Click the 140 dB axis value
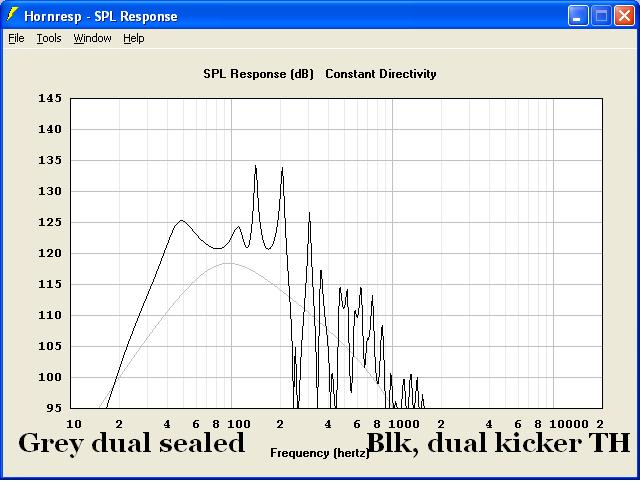Screen dimensions: 640x500 [x=50, y=129]
